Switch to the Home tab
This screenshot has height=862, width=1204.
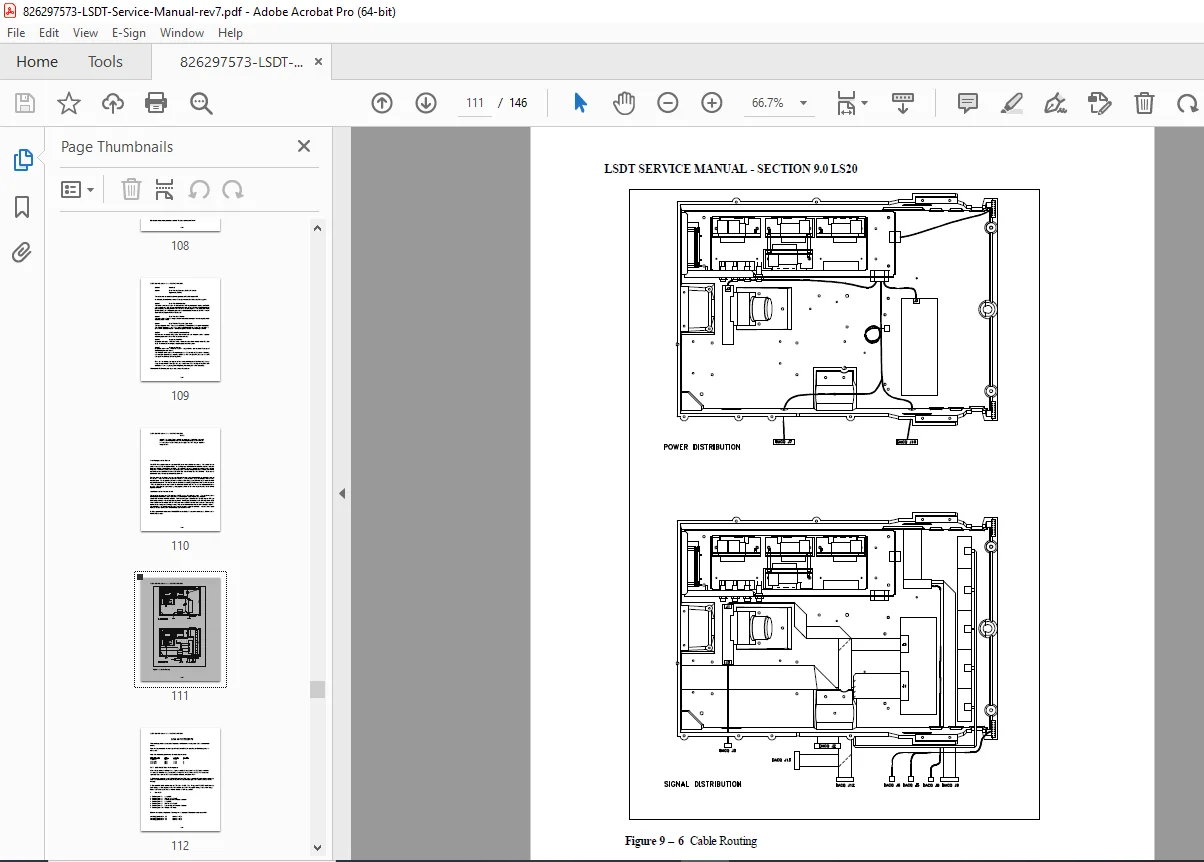click(37, 62)
